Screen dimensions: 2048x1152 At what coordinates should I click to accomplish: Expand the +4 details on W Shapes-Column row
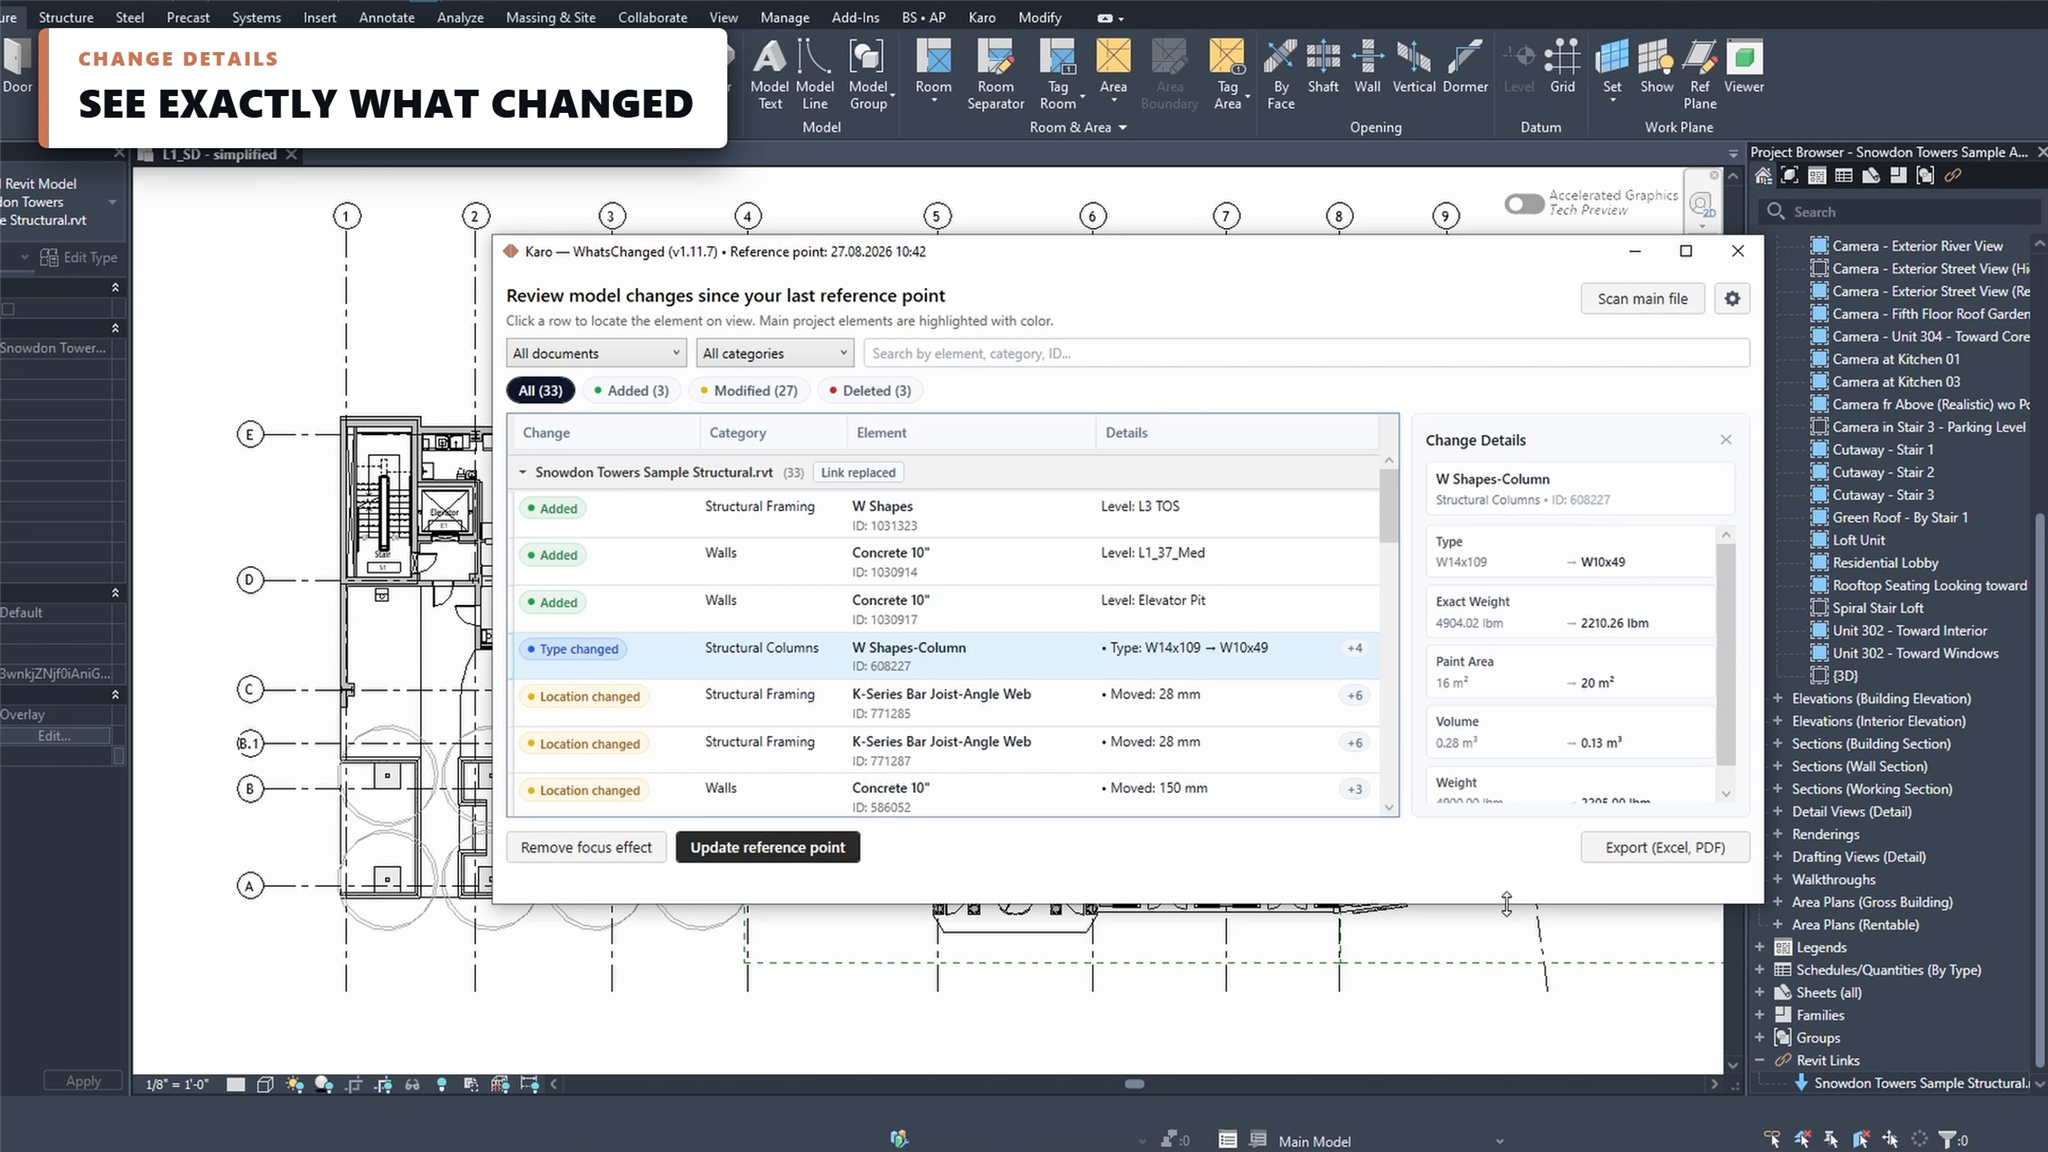click(1354, 648)
